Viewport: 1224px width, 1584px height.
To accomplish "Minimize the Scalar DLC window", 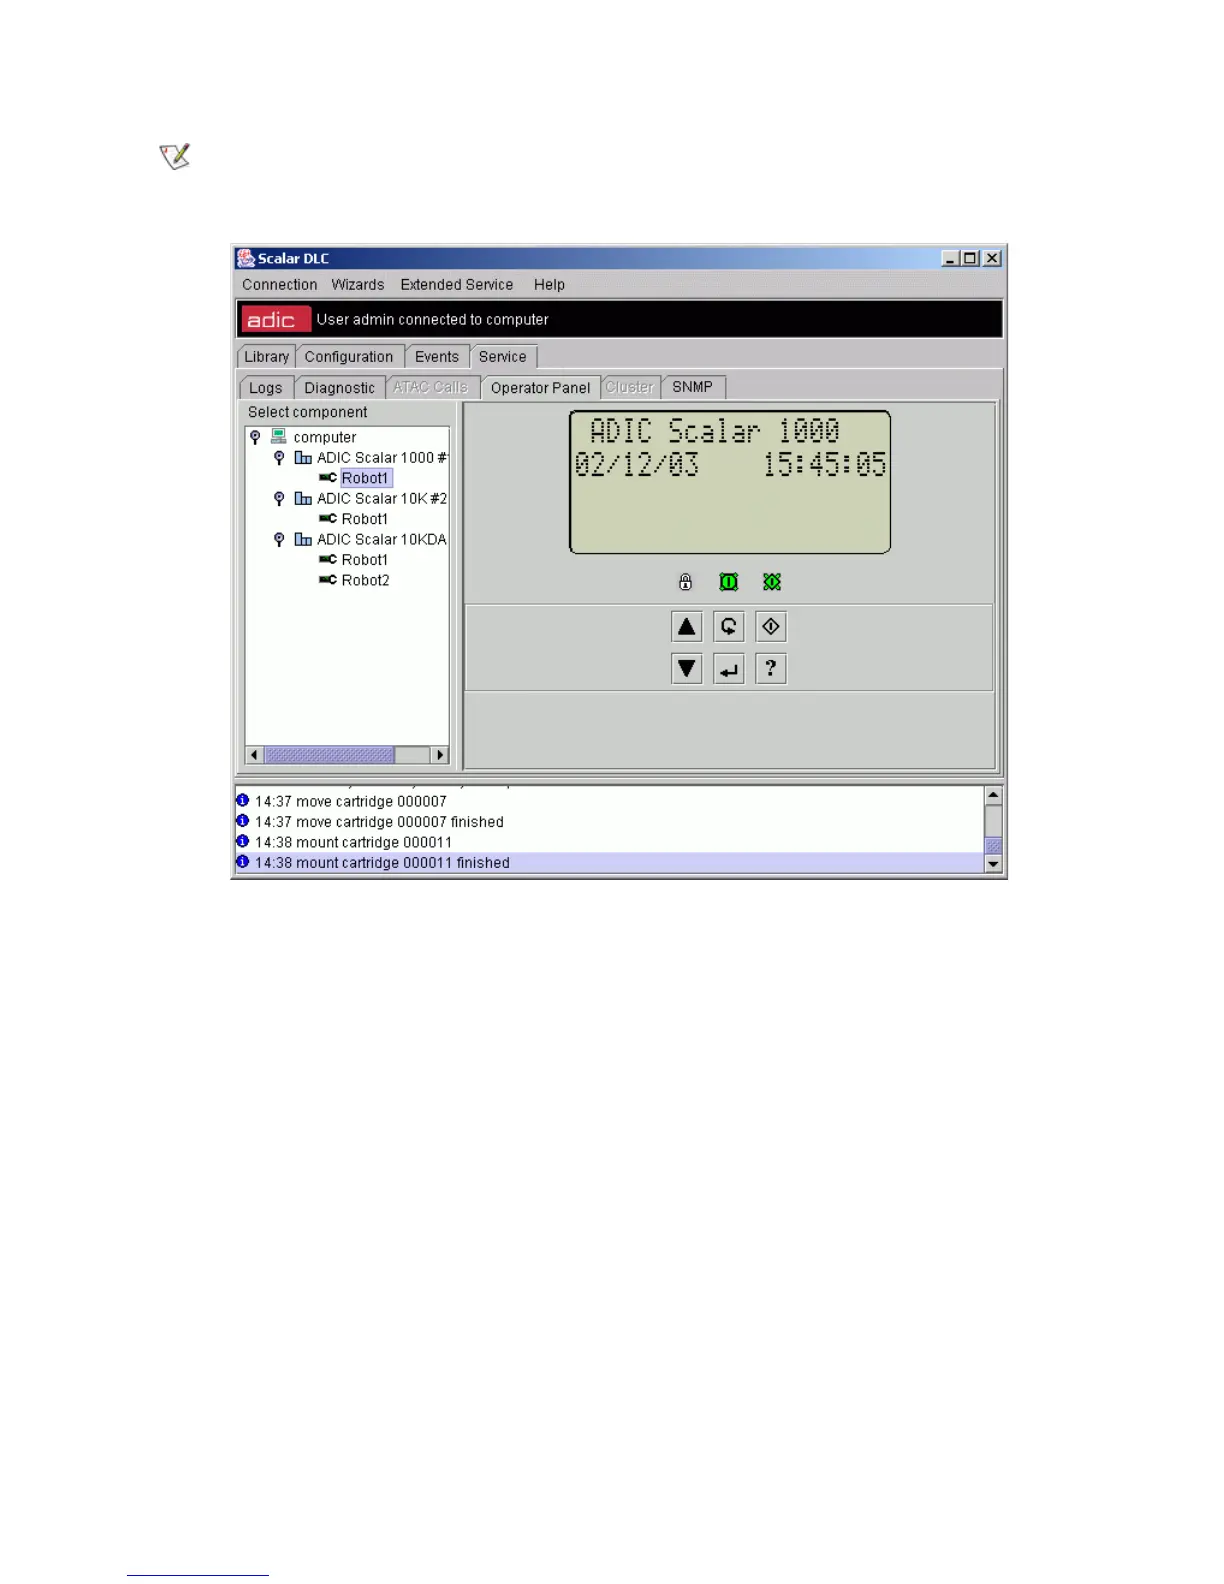I will (x=950, y=258).
